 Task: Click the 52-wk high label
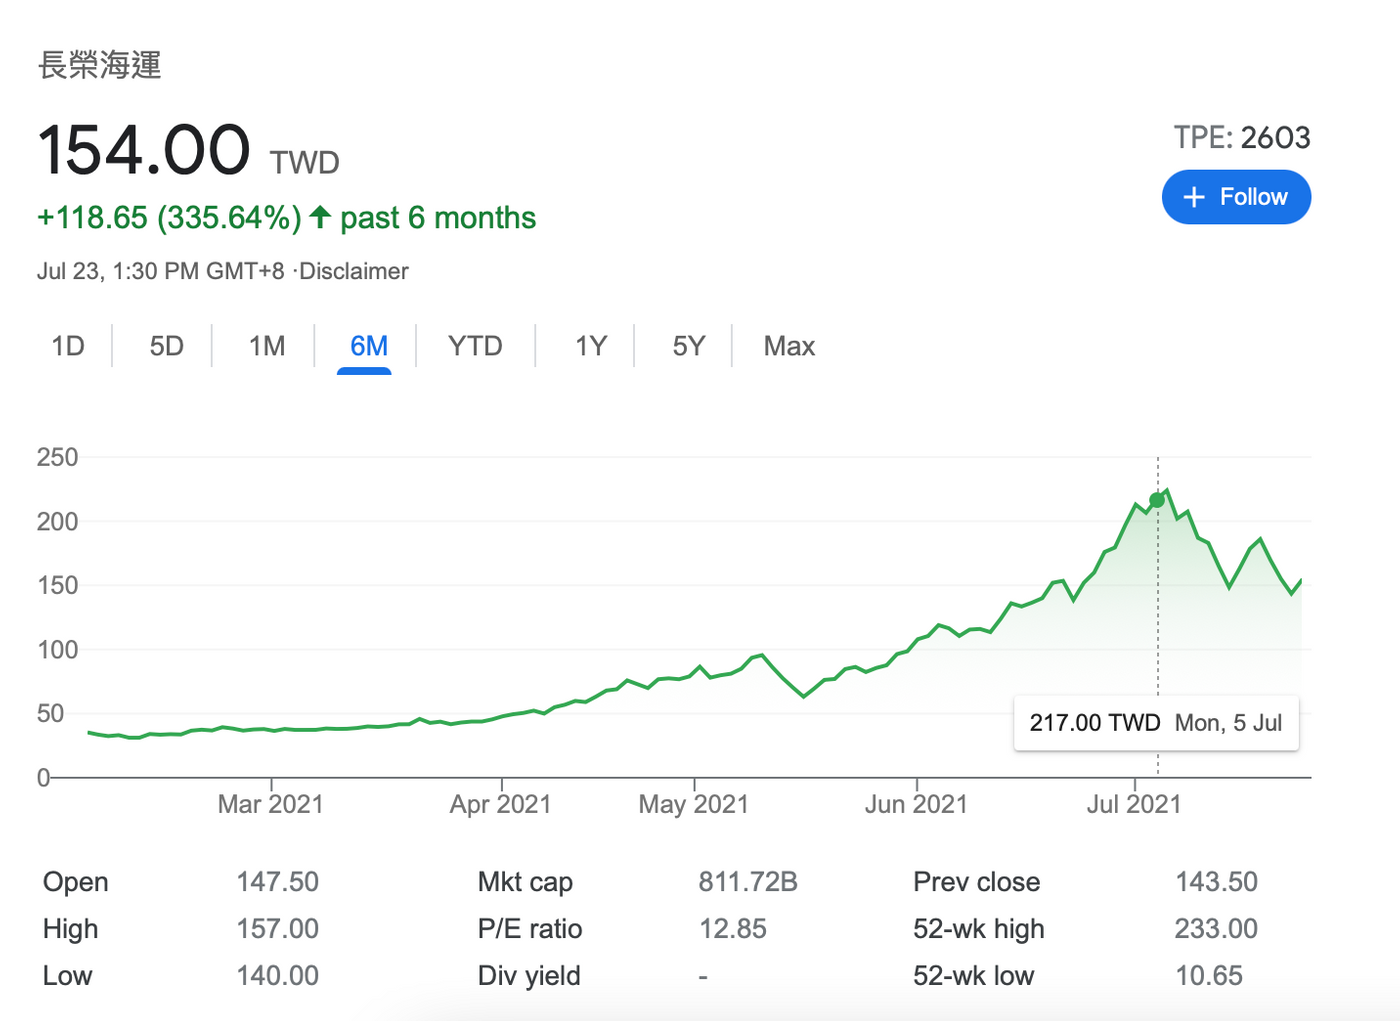pyautogui.click(x=979, y=929)
